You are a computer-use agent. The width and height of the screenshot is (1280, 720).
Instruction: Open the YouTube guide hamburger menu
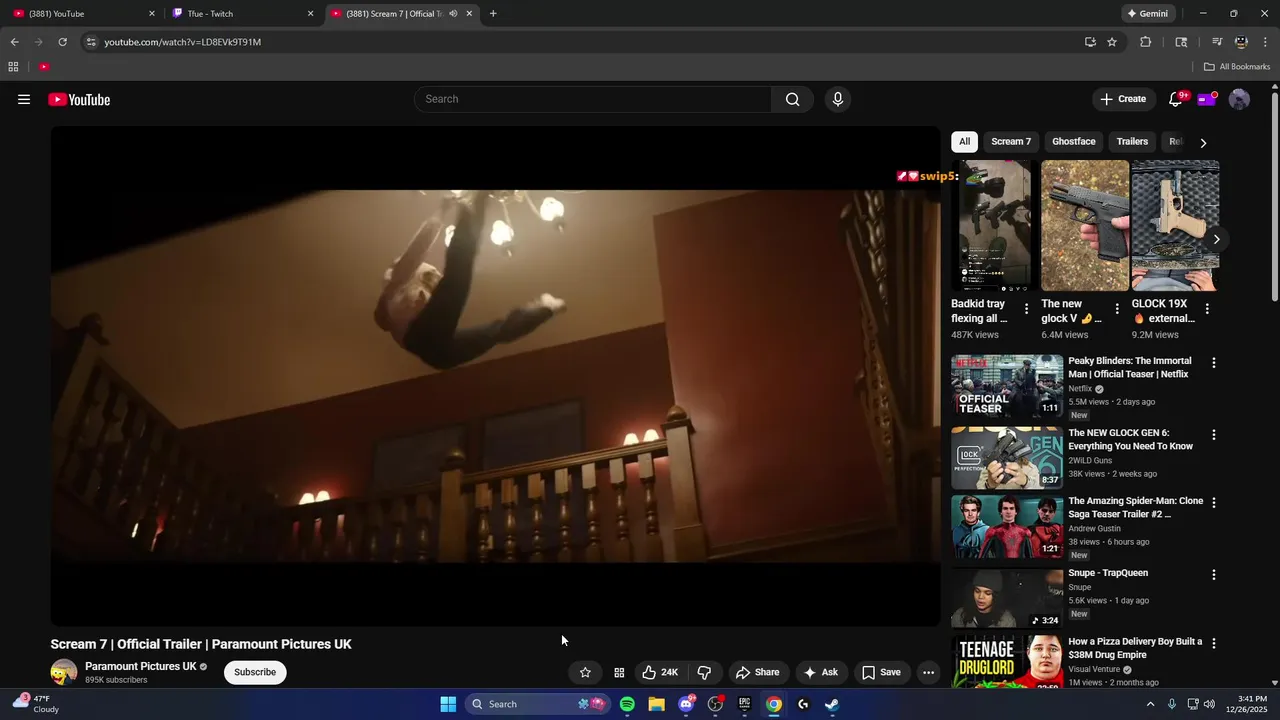click(24, 99)
